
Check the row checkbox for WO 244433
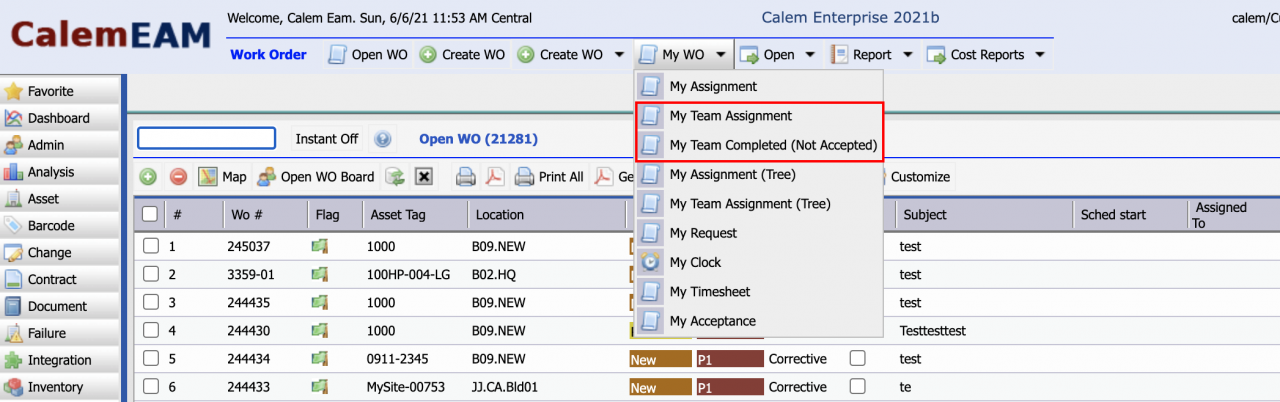tap(150, 386)
